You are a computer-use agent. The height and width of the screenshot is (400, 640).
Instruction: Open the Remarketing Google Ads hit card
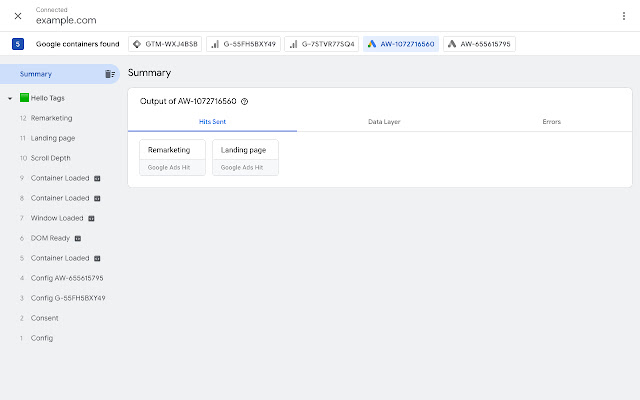(x=172, y=157)
